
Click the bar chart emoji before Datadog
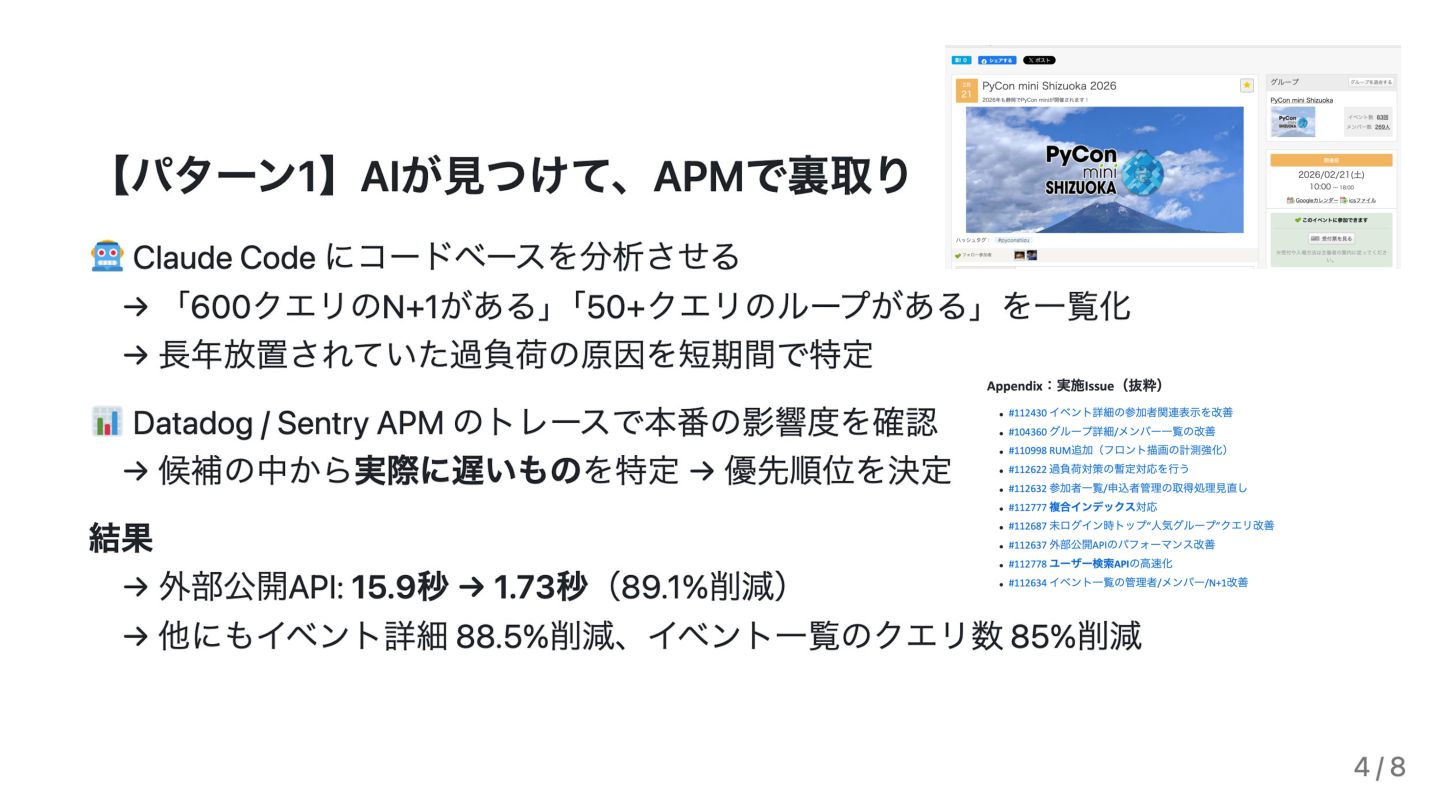point(106,423)
